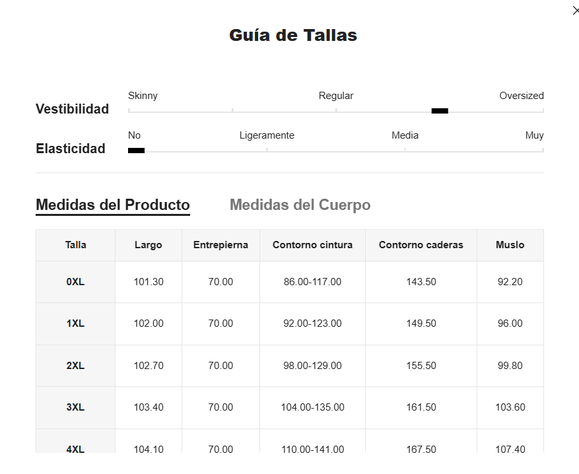Click the Contorno caderas column header
Viewport: 579px width, 474px height.
click(421, 245)
